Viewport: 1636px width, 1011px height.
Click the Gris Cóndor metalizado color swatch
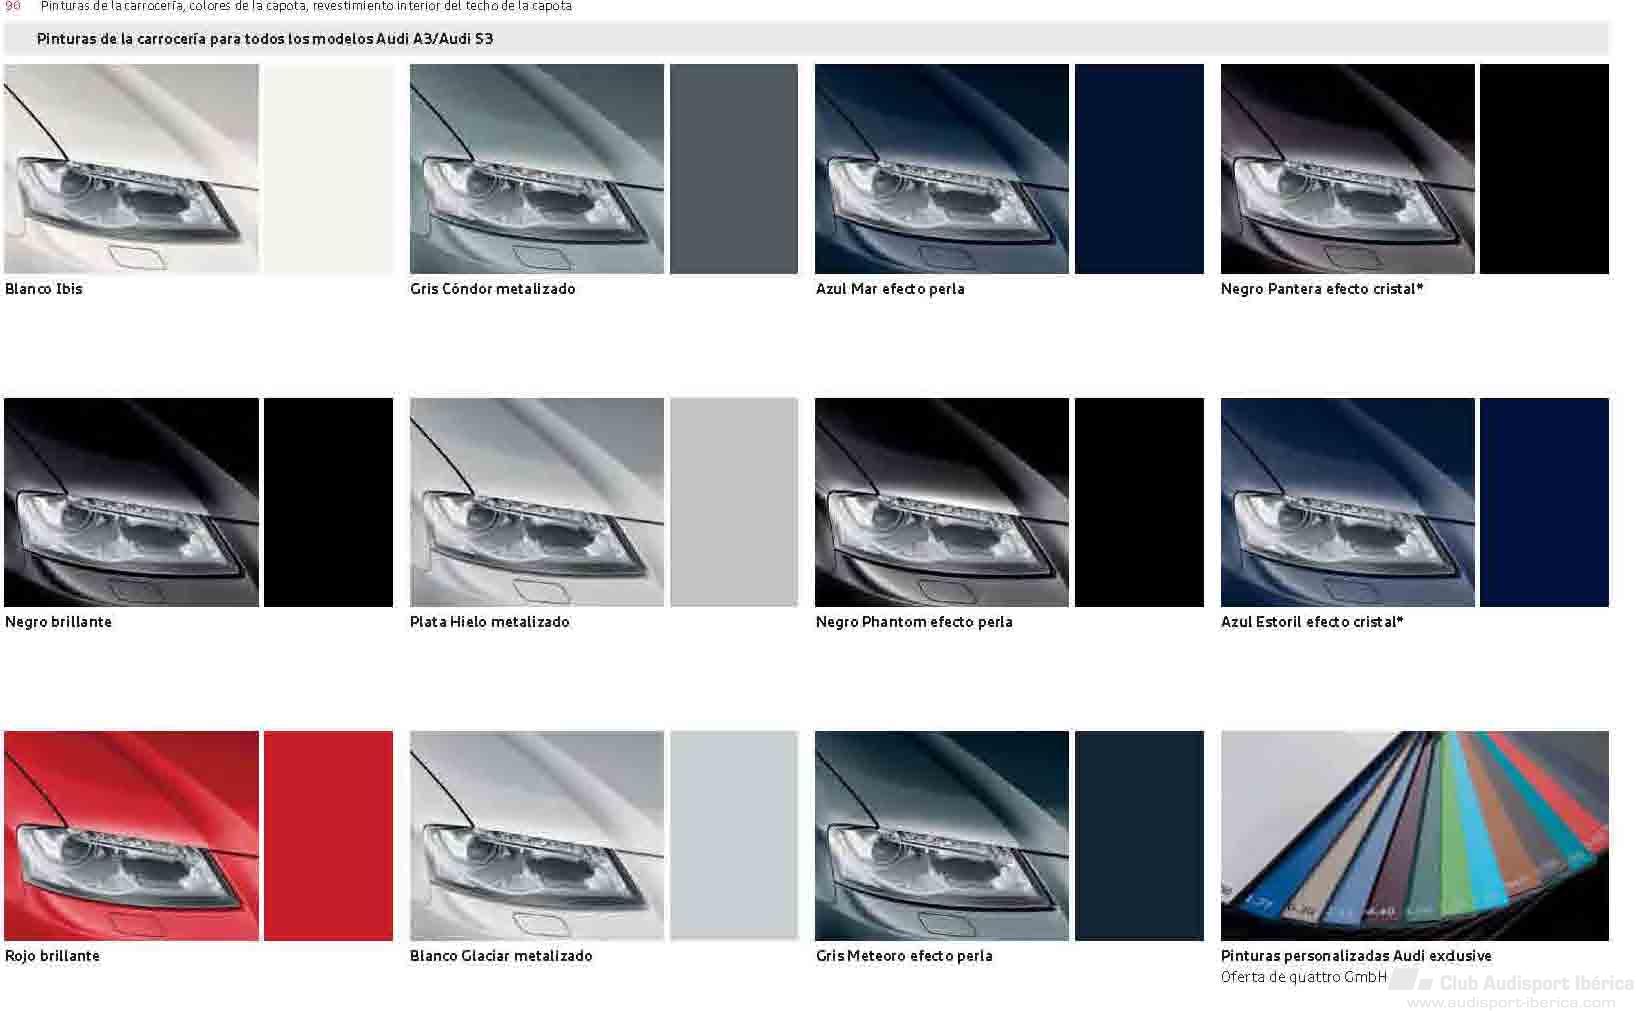734,169
